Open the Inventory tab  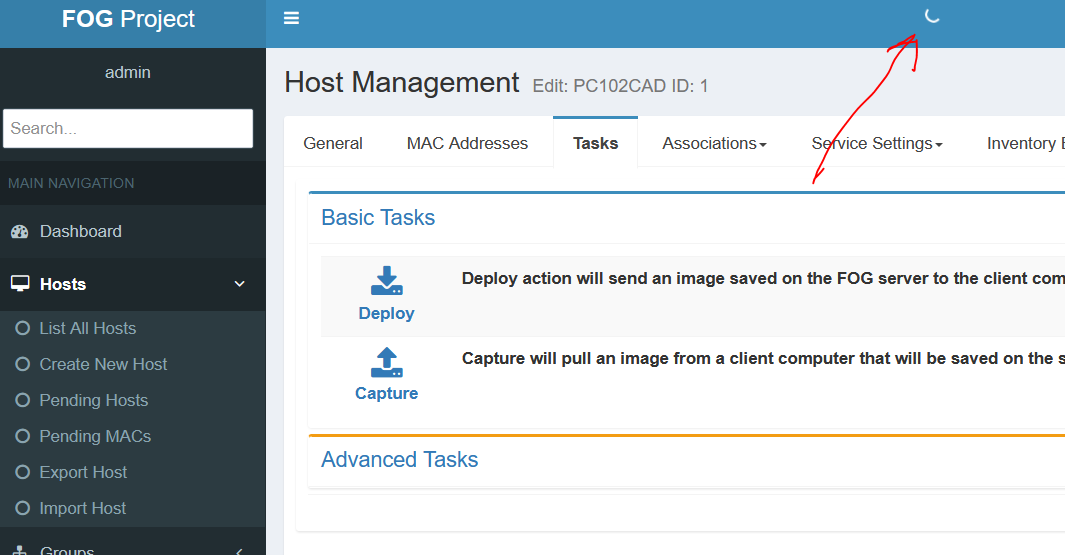click(1026, 143)
